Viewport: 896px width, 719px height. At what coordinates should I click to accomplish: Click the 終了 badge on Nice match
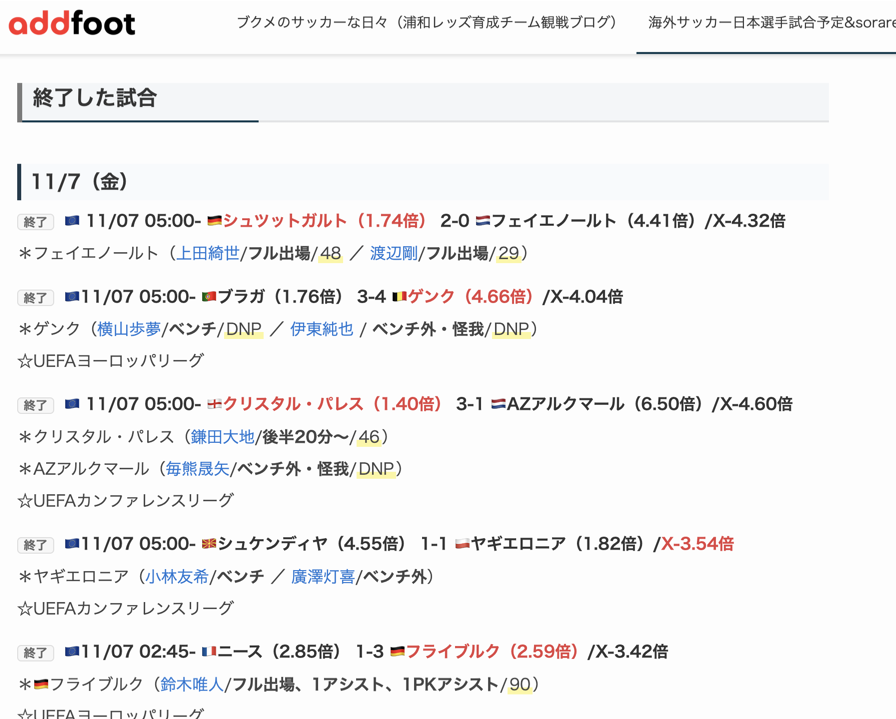35,653
